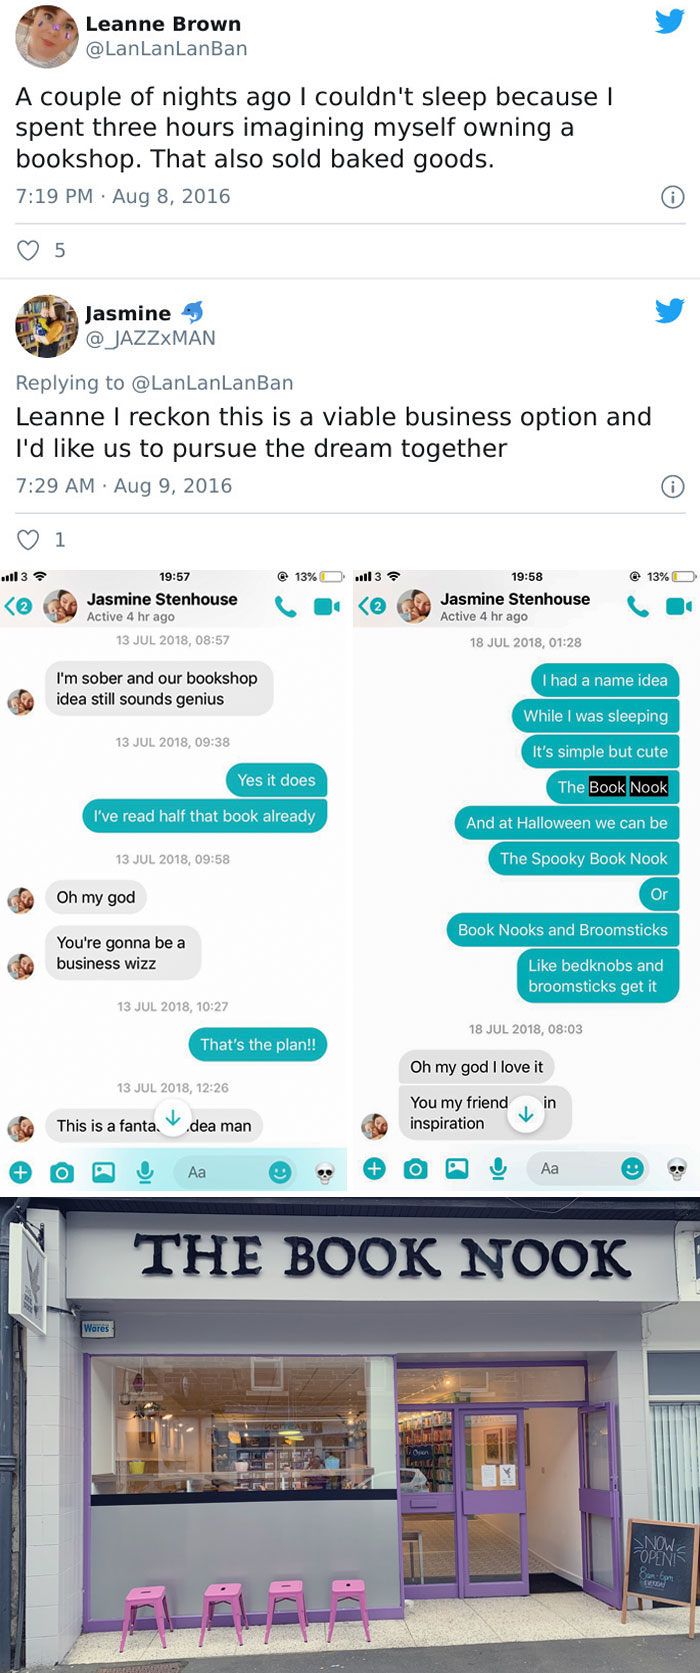700x1673 pixels.
Task: Start video call in right Messenger chat
Action: tap(679, 606)
